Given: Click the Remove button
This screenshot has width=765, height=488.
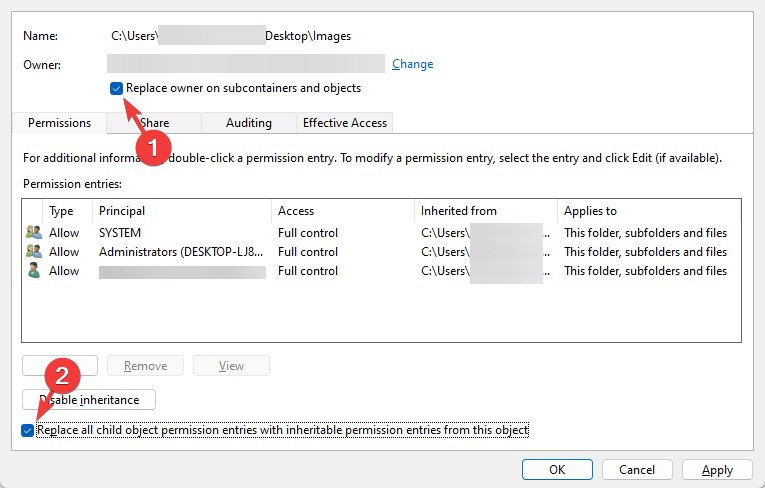Looking at the screenshot, I should pos(145,366).
